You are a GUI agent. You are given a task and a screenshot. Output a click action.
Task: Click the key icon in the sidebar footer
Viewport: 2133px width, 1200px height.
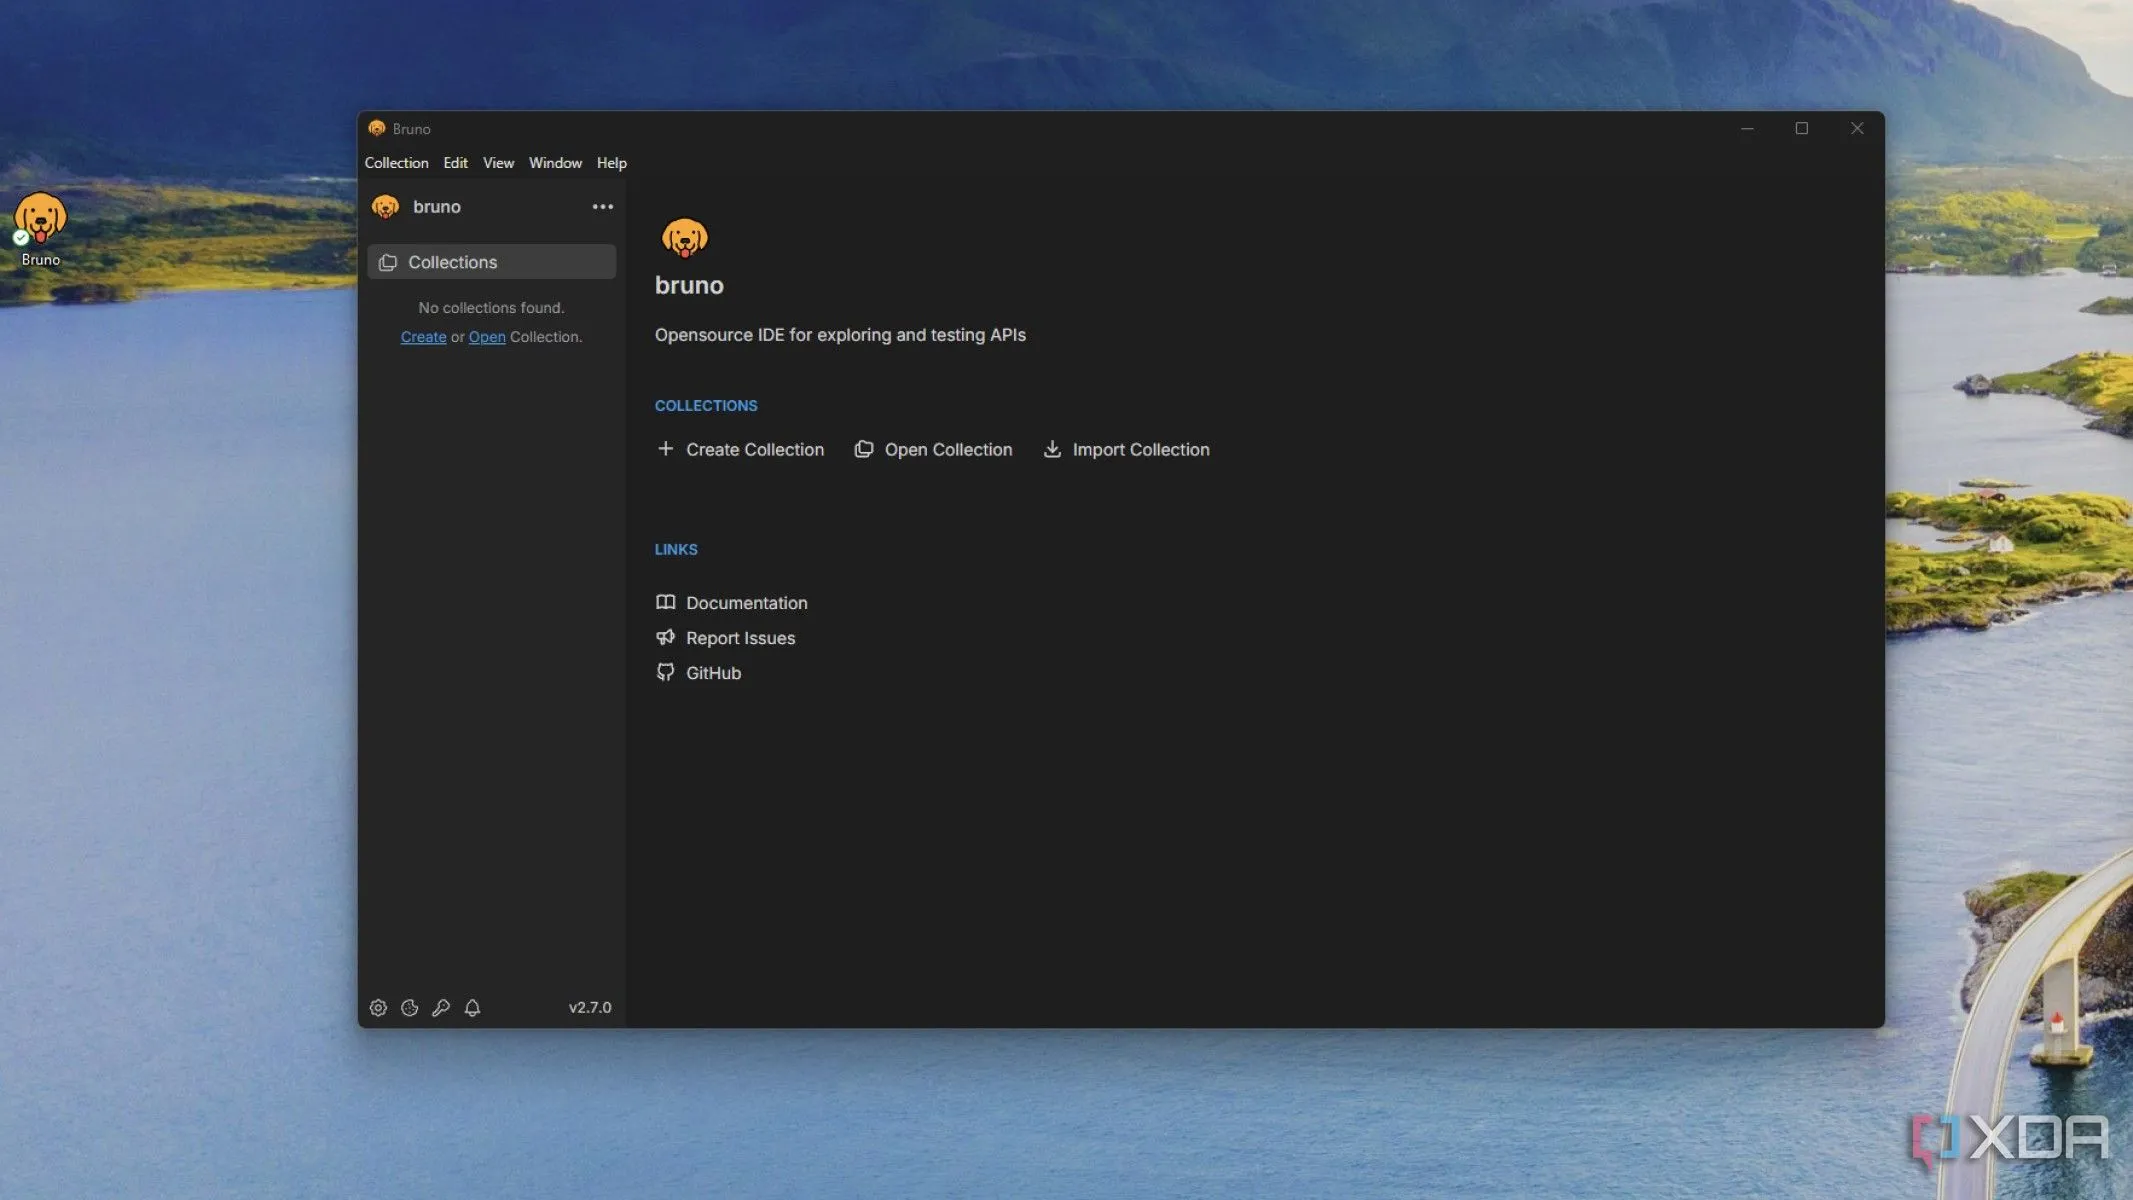coord(441,1008)
